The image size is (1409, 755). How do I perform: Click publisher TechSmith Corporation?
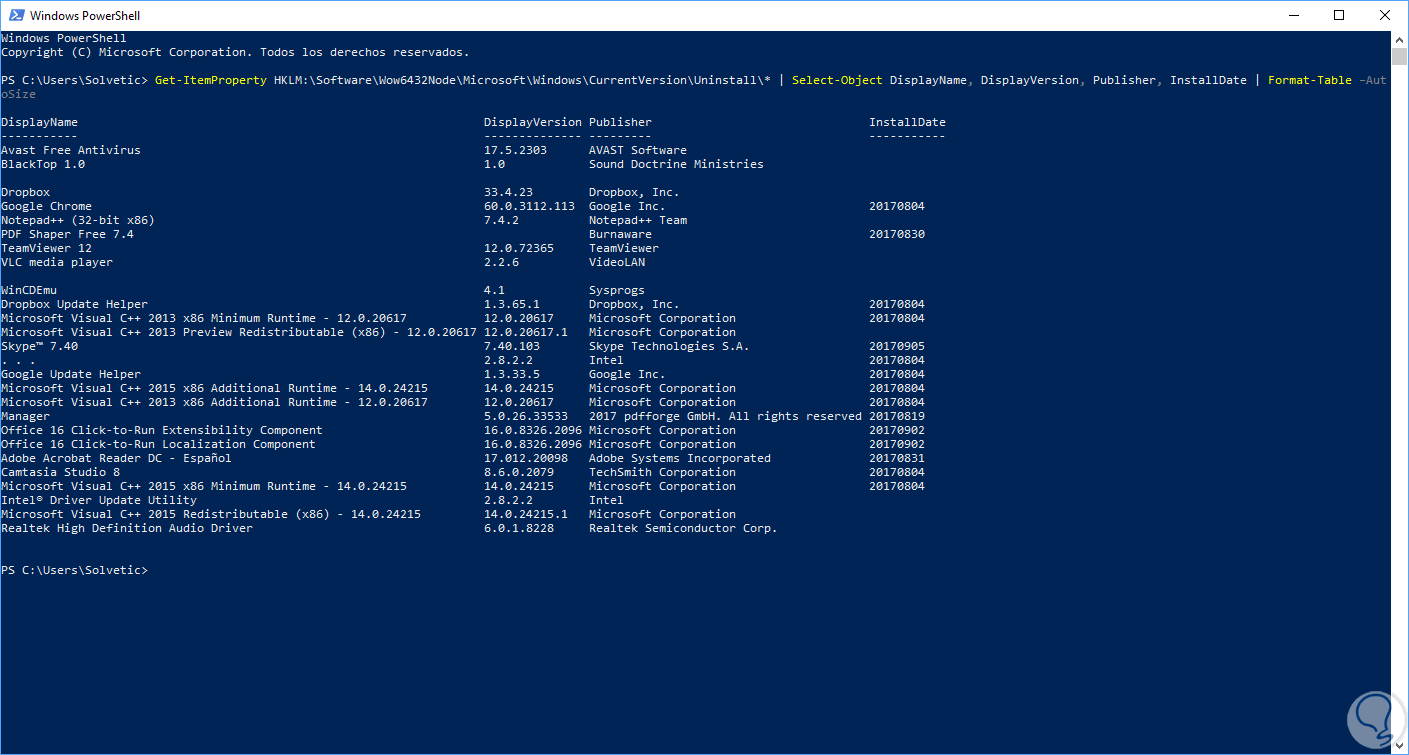point(662,472)
